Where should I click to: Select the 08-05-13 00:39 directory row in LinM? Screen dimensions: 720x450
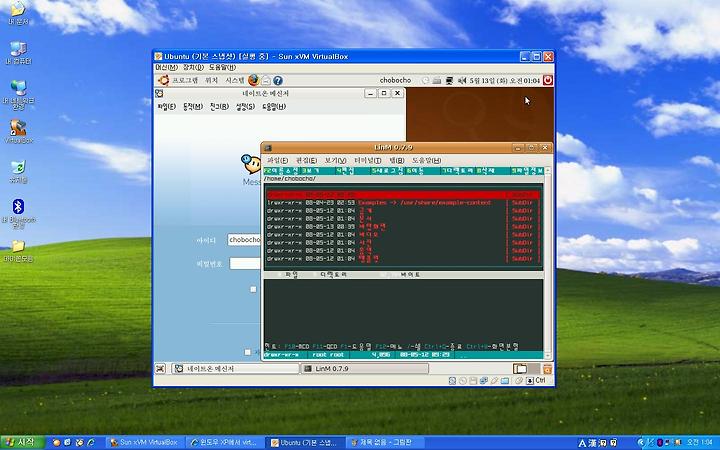pos(402,226)
